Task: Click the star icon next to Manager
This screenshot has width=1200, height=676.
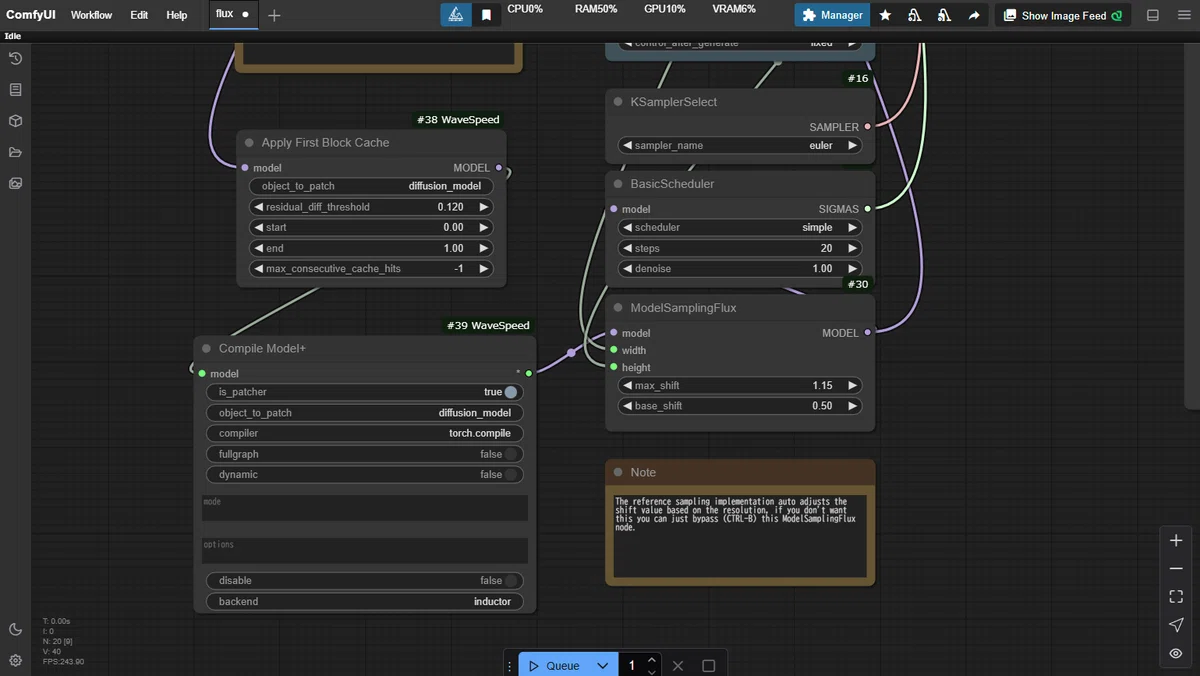Action: (885, 15)
